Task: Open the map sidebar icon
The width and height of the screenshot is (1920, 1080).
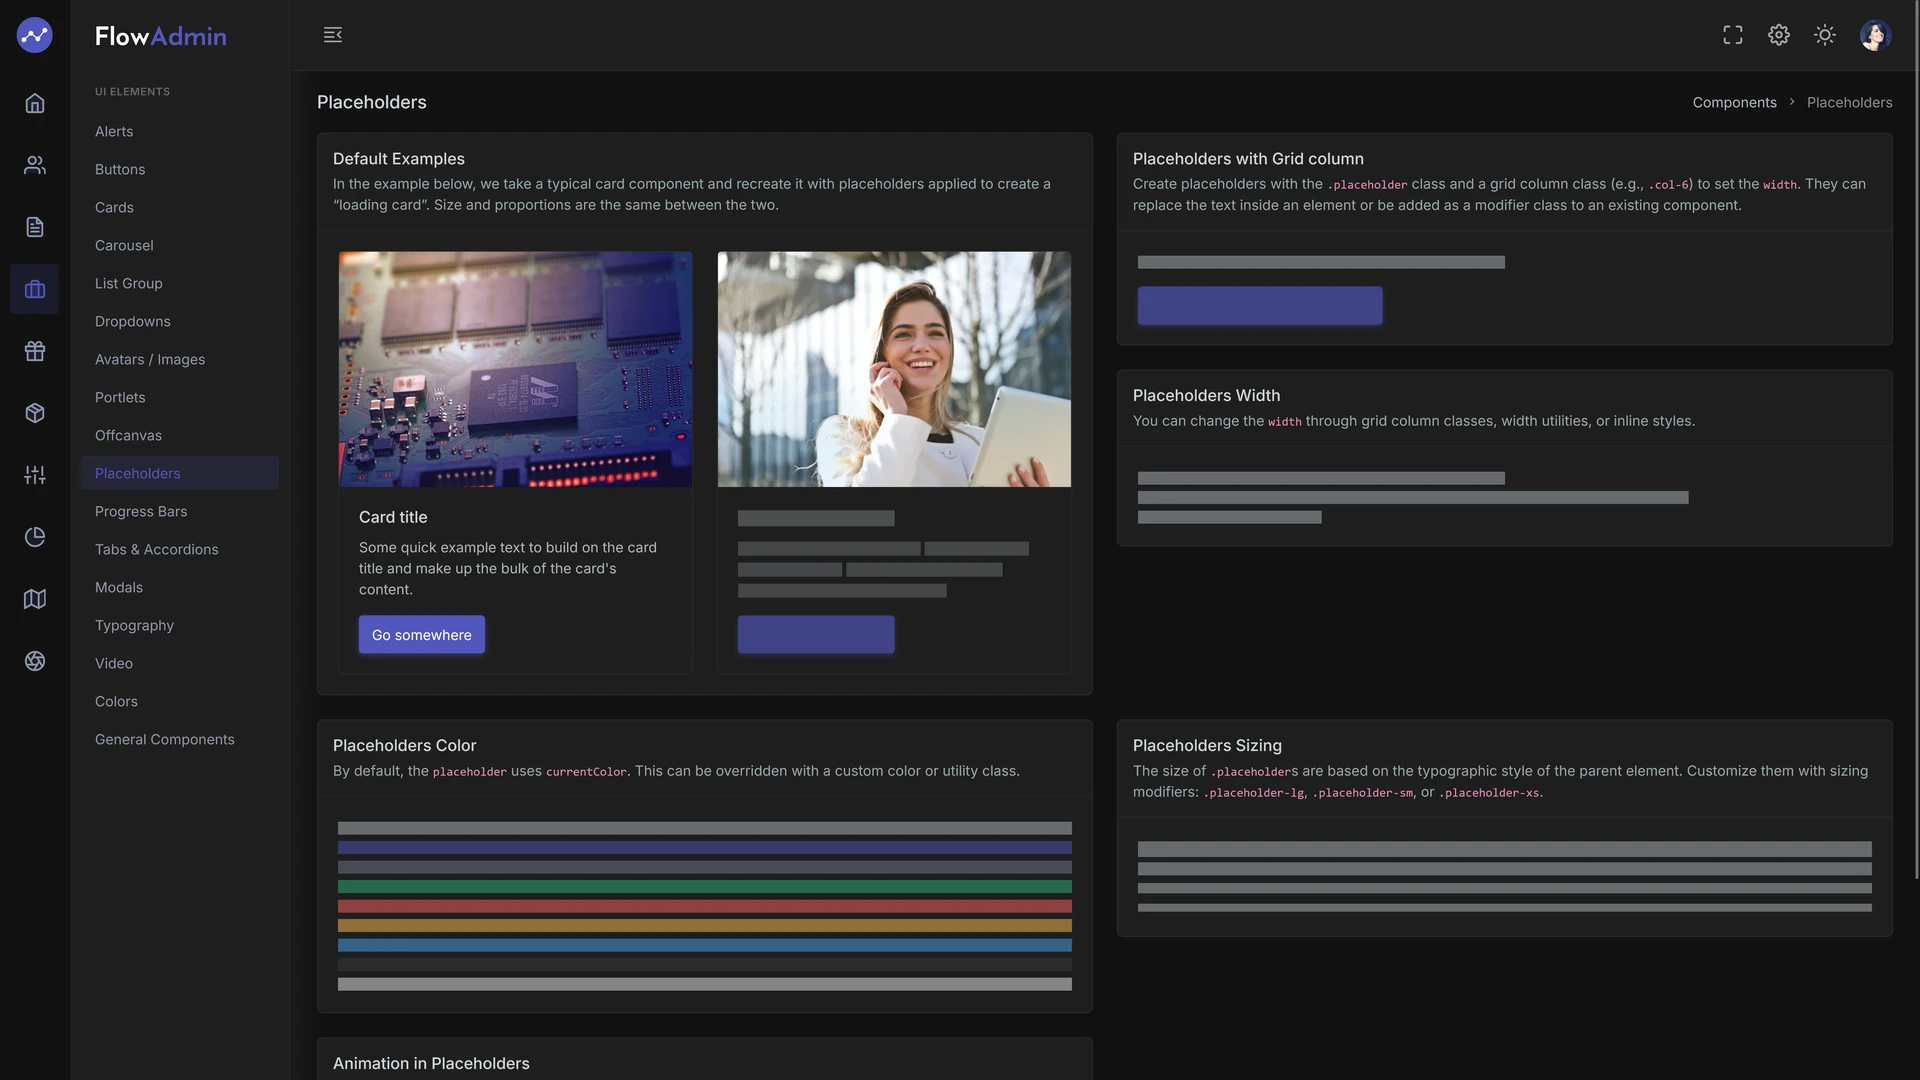Action: click(x=35, y=599)
